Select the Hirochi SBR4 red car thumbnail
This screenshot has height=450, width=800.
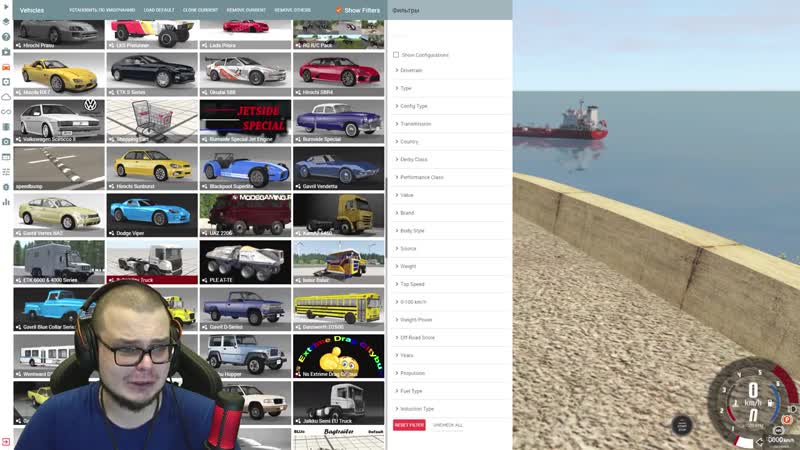pos(339,74)
